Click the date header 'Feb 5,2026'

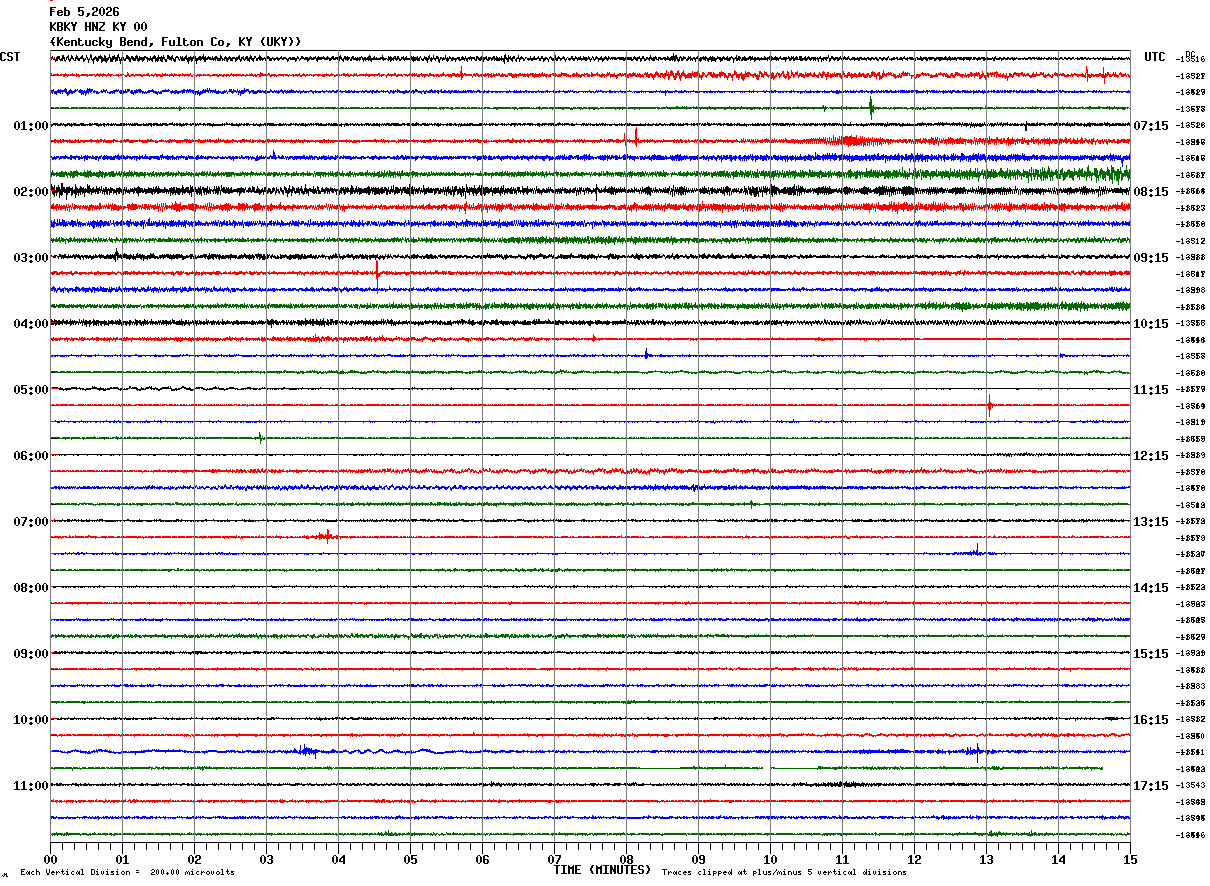(x=84, y=12)
